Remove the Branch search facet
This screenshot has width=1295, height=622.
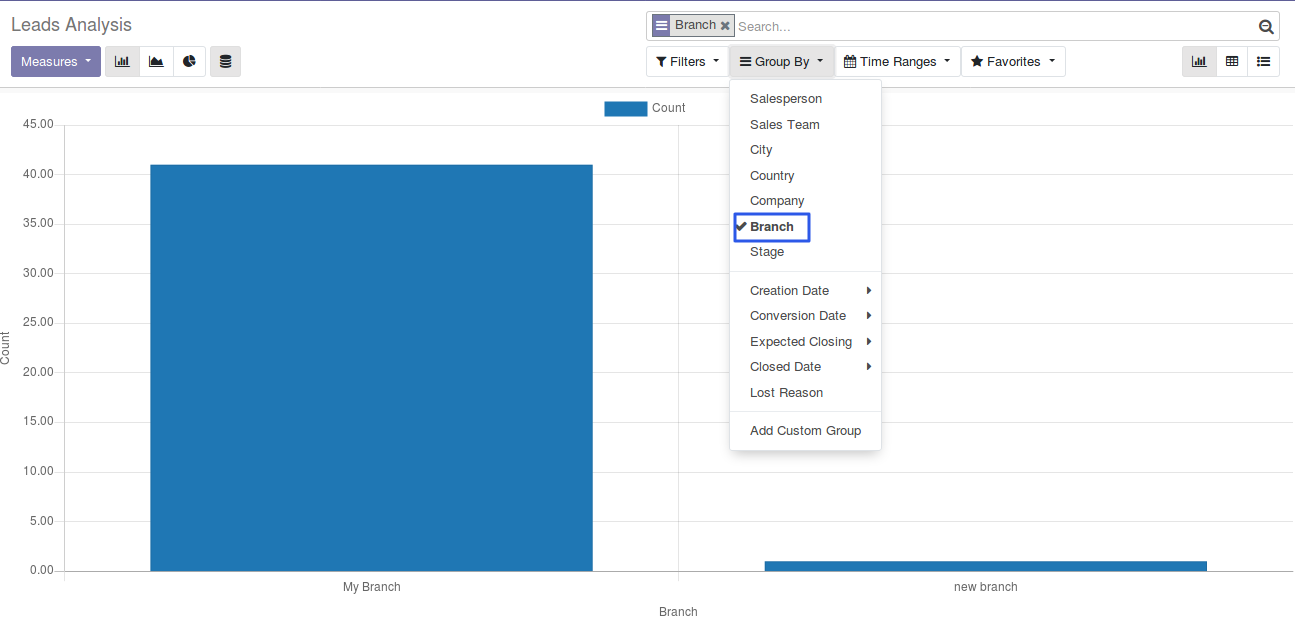725,26
